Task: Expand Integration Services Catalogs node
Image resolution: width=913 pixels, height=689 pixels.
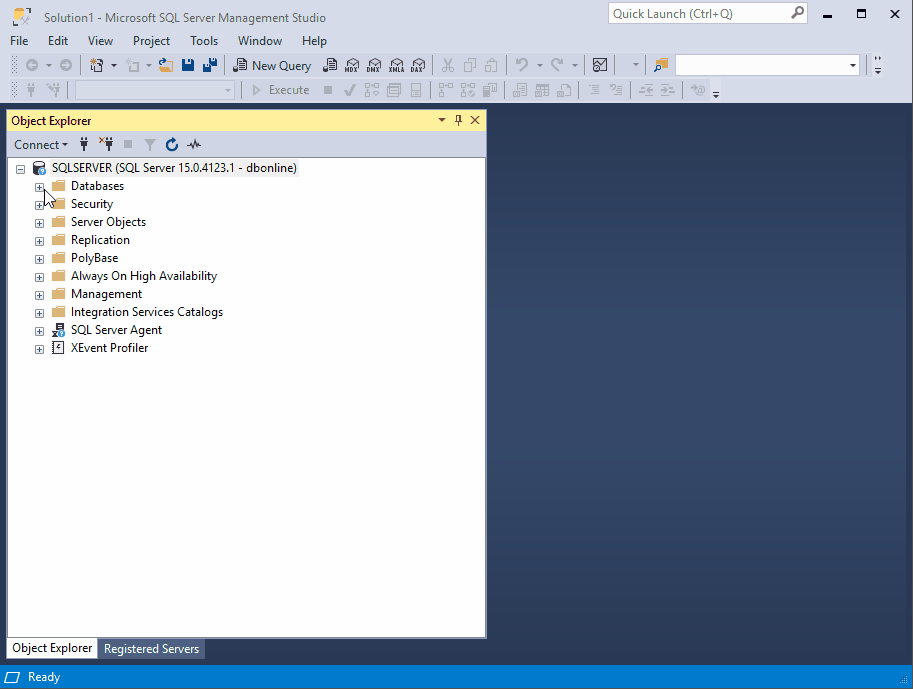Action: [x=39, y=314]
